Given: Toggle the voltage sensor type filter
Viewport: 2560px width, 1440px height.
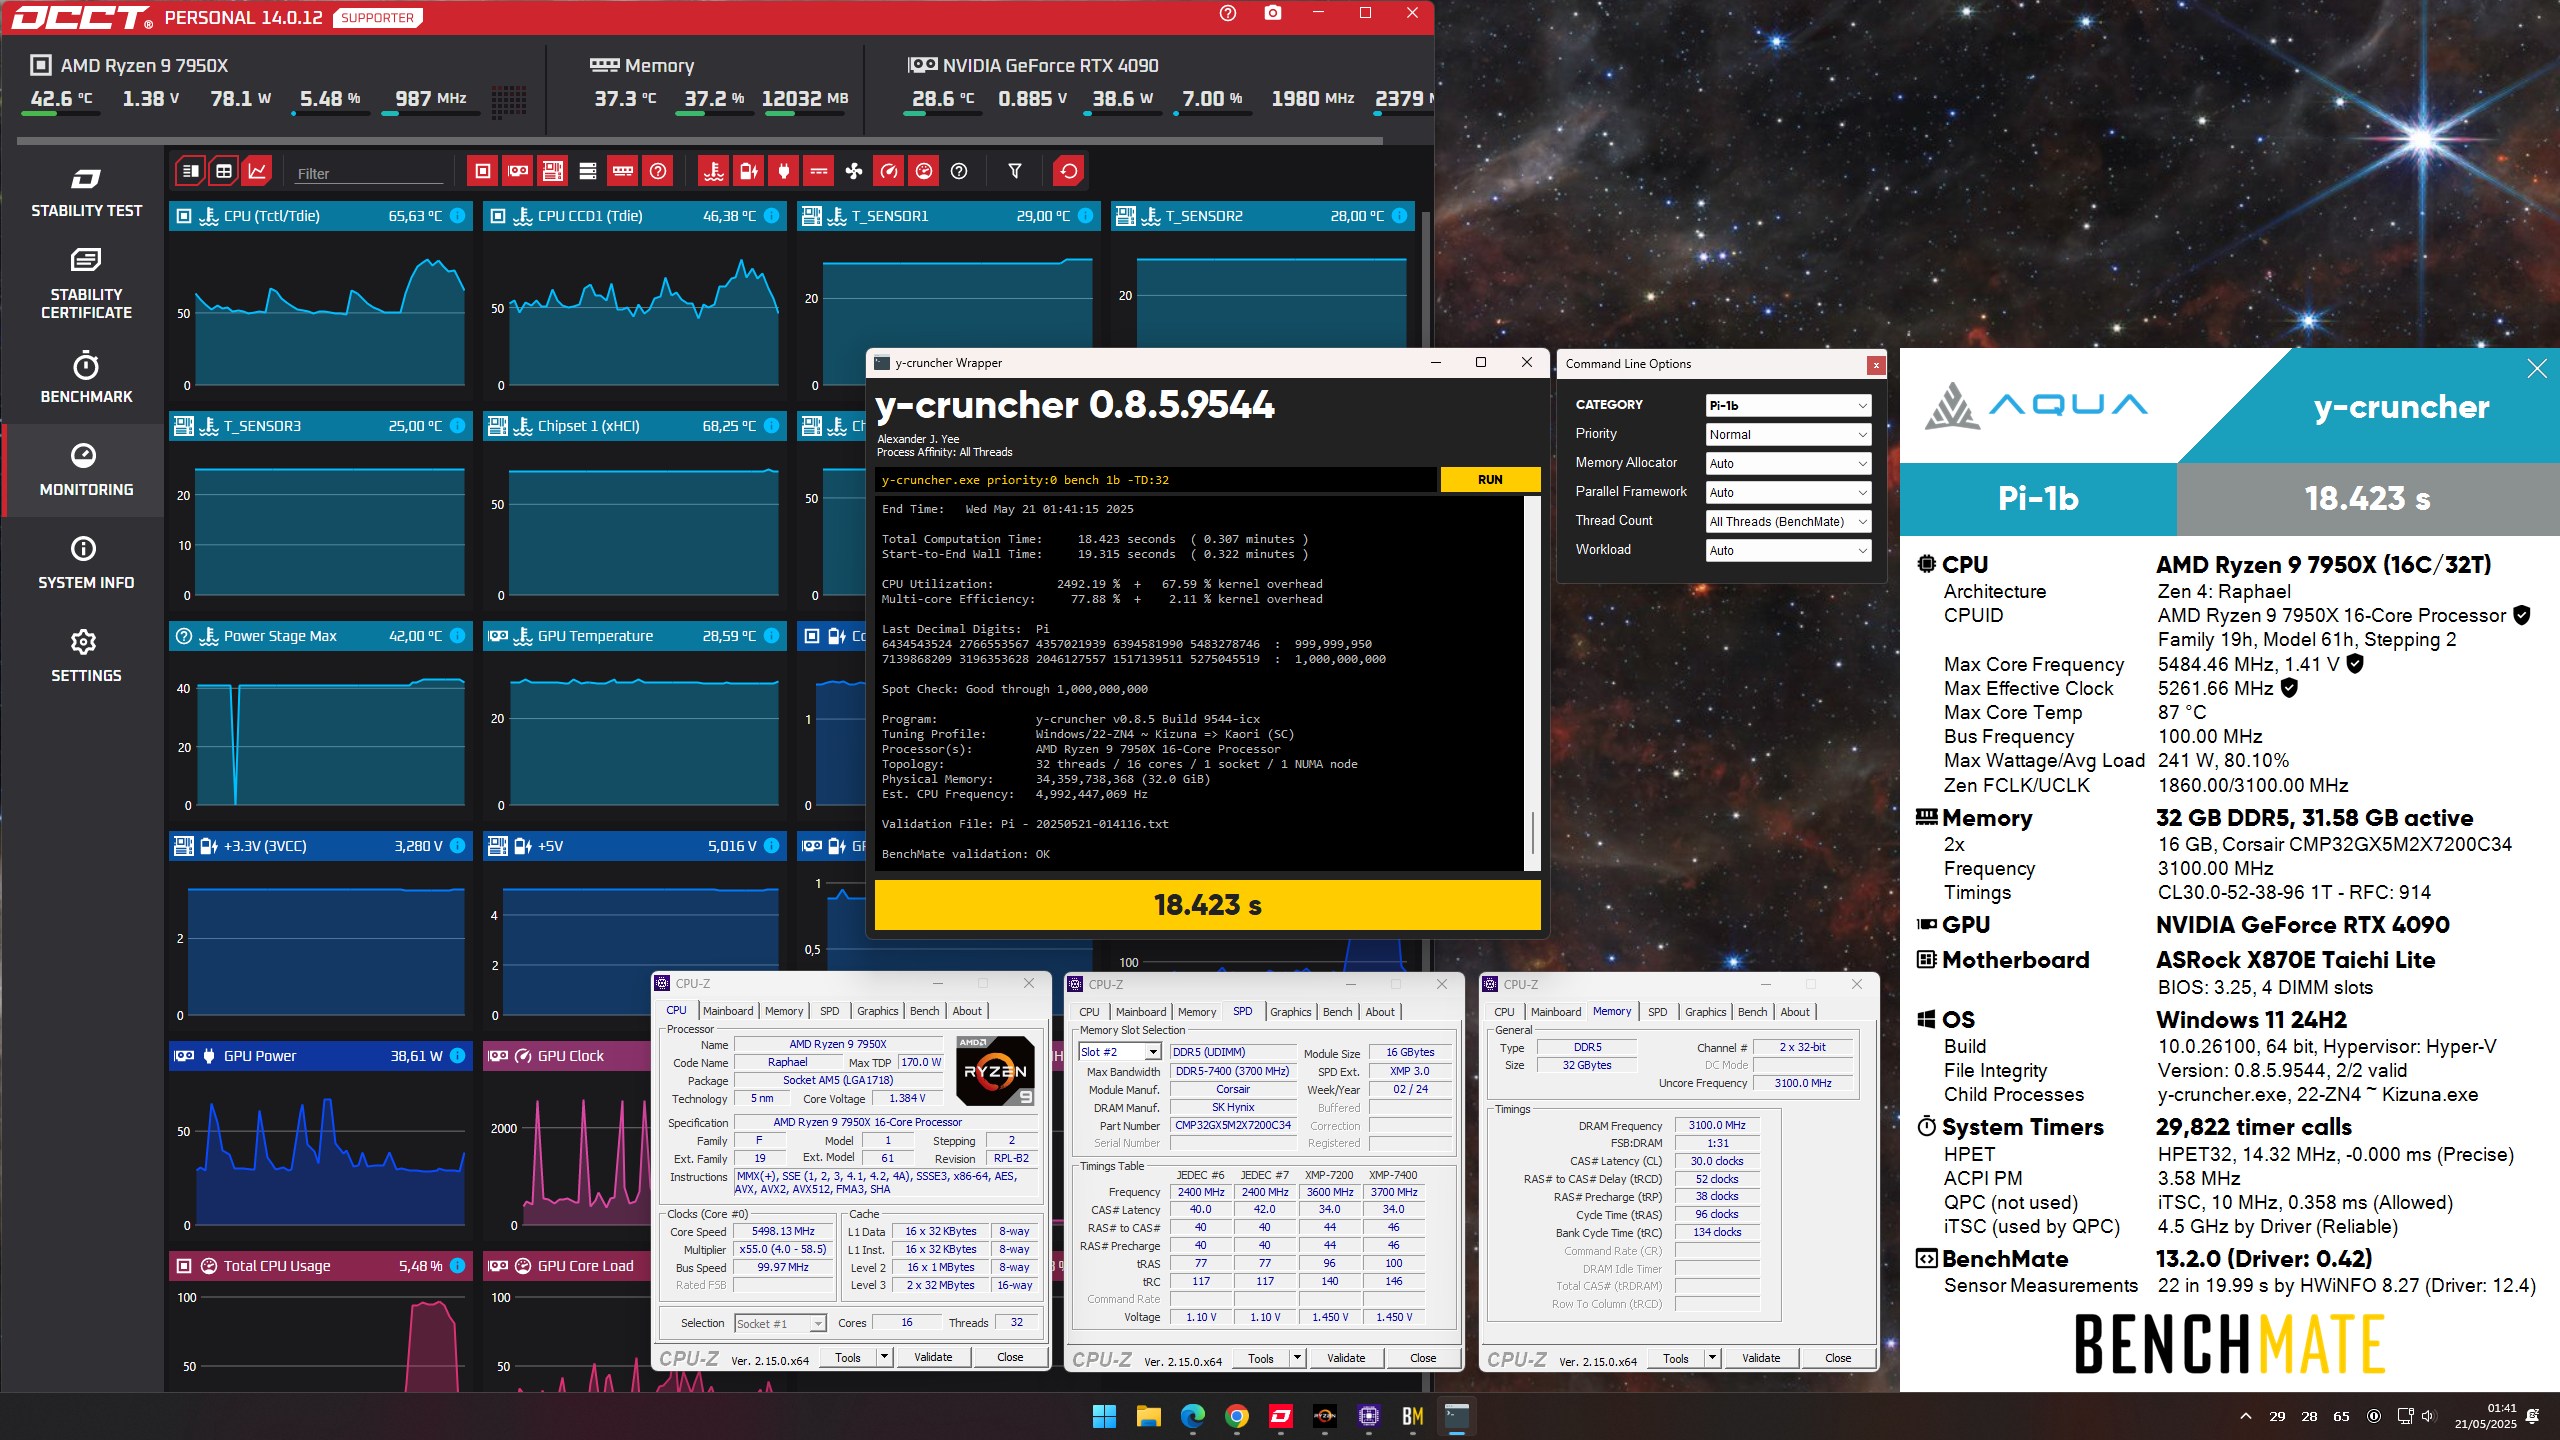Looking at the screenshot, I should (748, 171).
